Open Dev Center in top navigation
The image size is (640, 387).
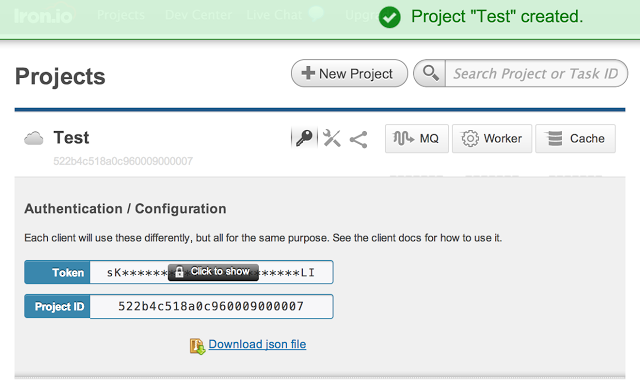(198, 15)
